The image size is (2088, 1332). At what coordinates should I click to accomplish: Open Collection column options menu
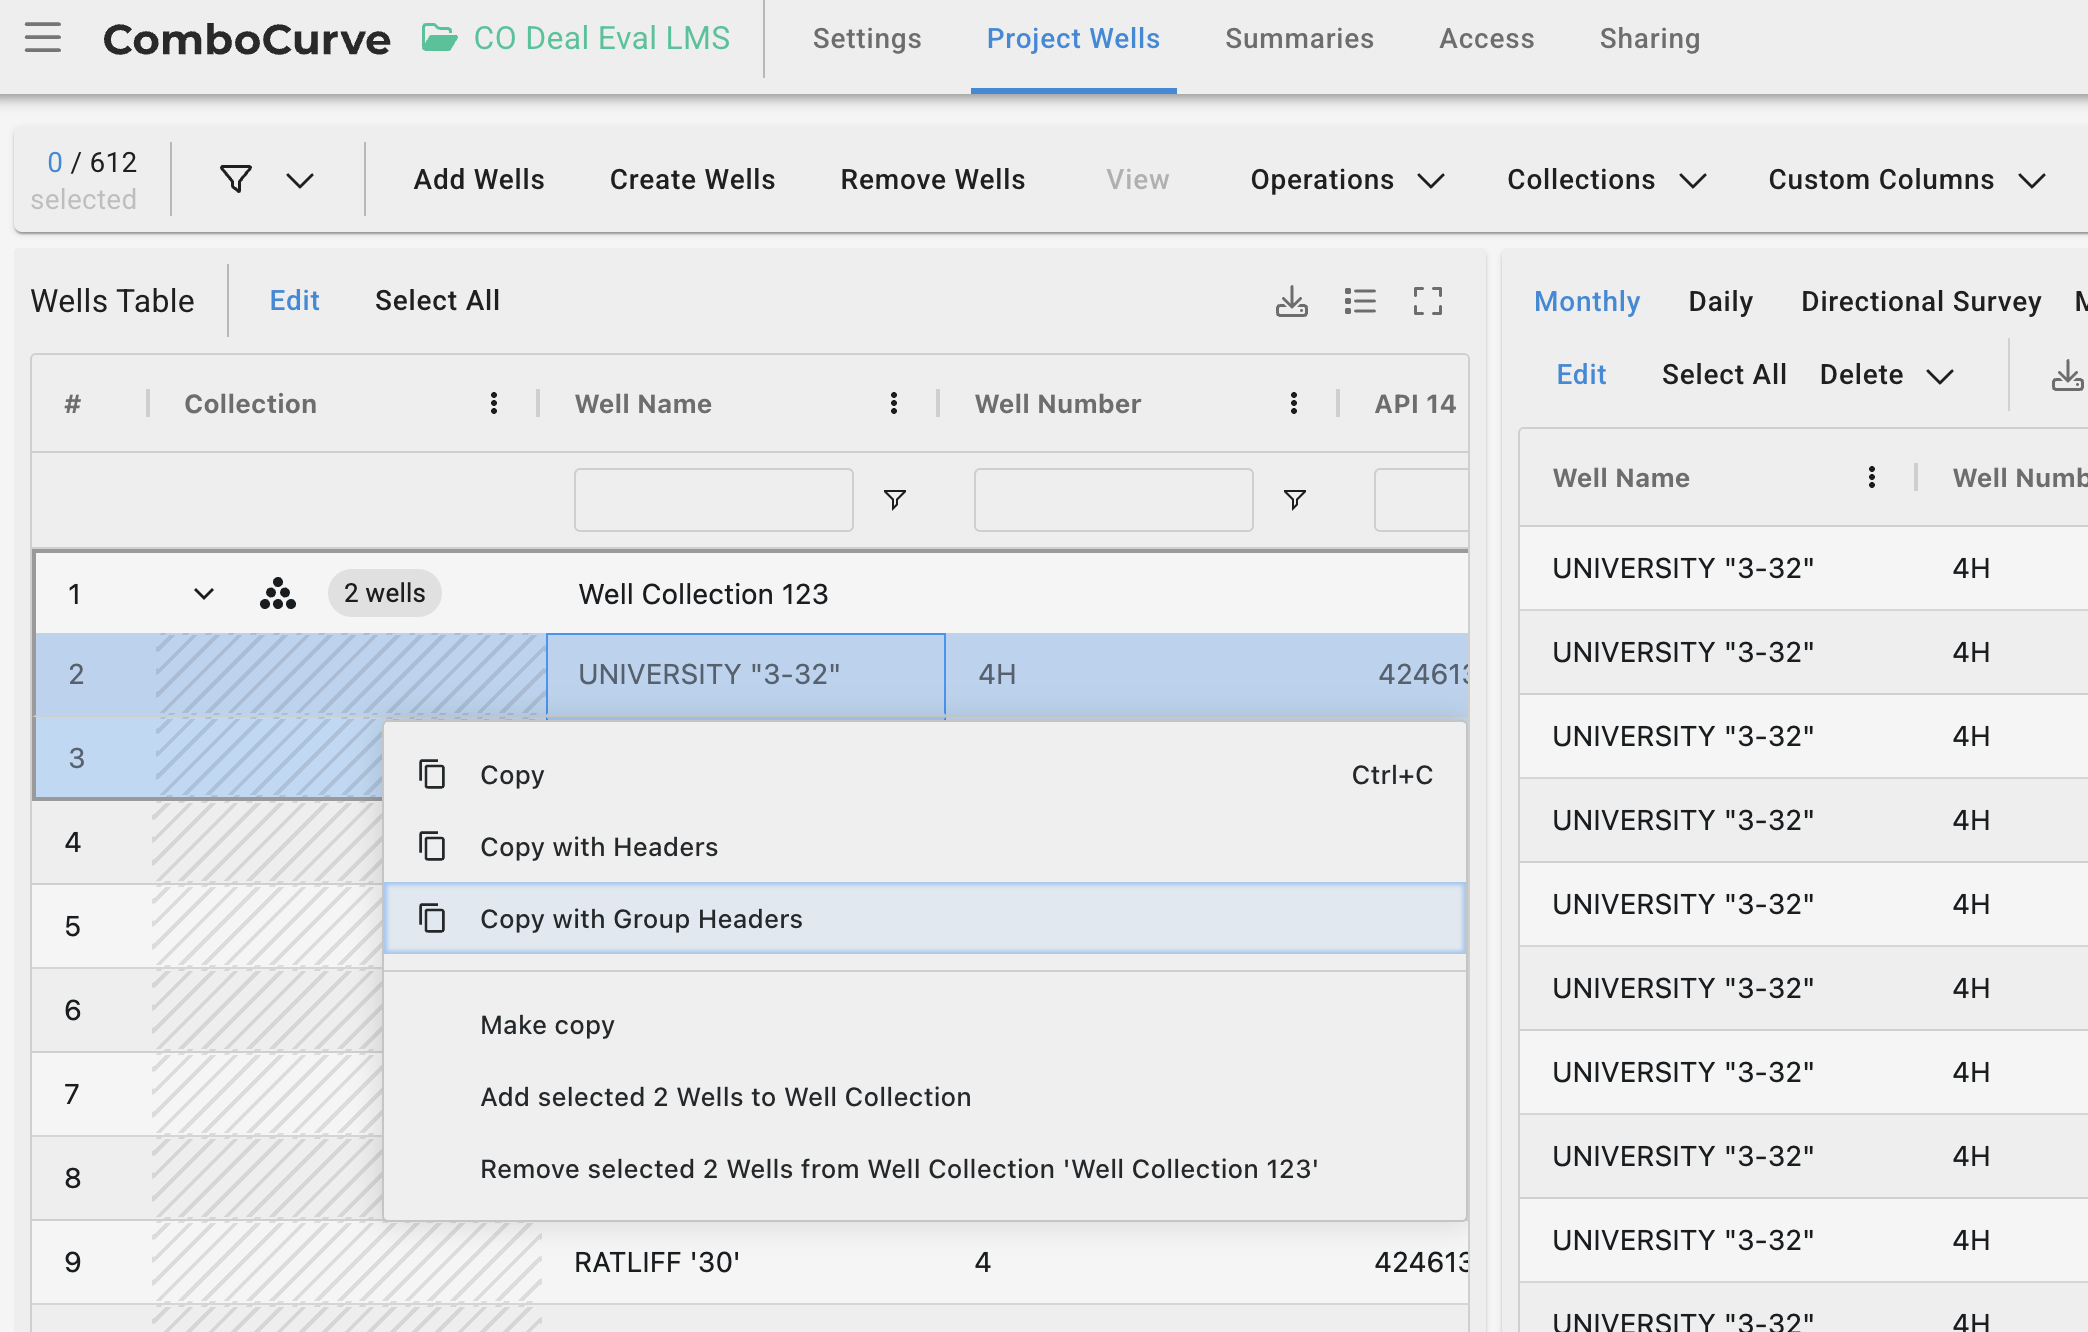[x=494, y=403]
